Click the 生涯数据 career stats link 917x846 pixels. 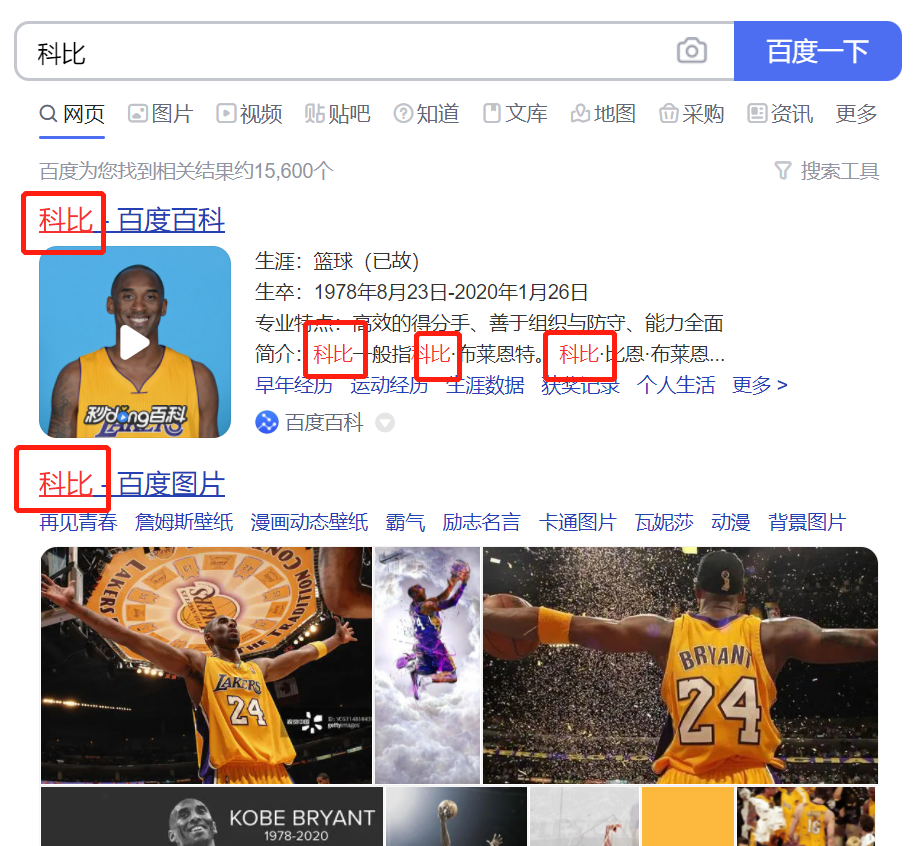point(486,385)
